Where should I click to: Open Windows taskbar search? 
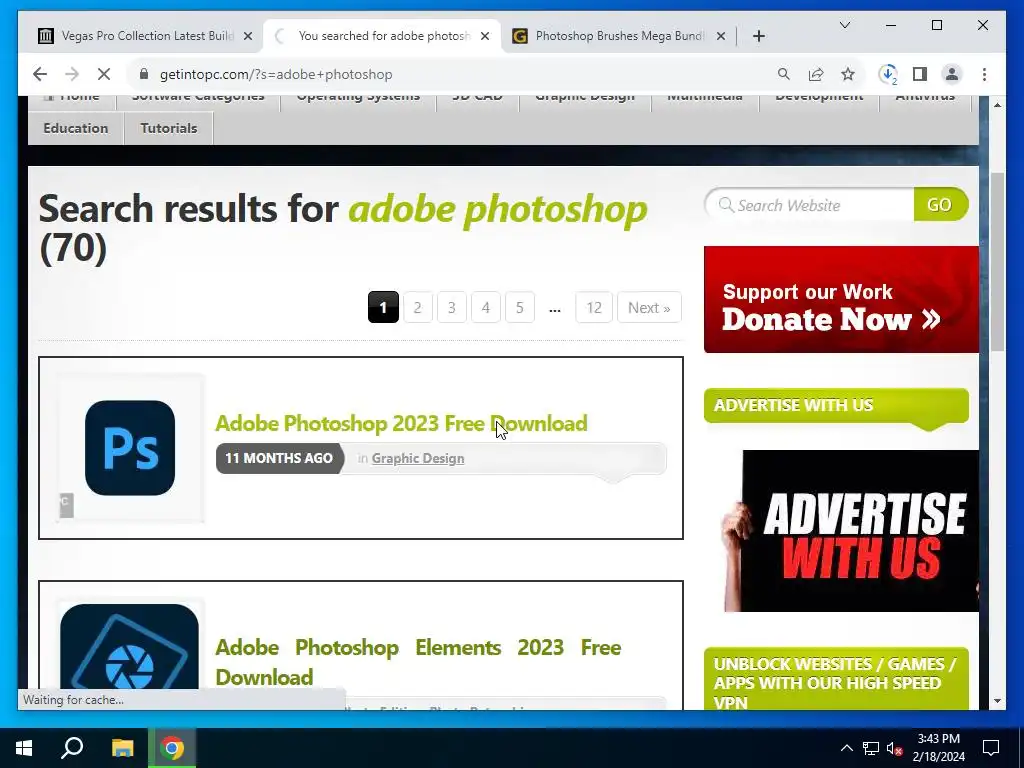pos(72,748)
